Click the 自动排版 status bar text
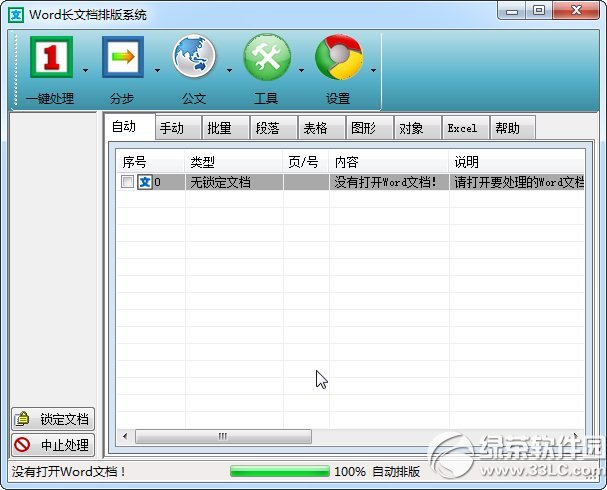The width and height of the screenshot is (607, 490). [x=396, y=471]
